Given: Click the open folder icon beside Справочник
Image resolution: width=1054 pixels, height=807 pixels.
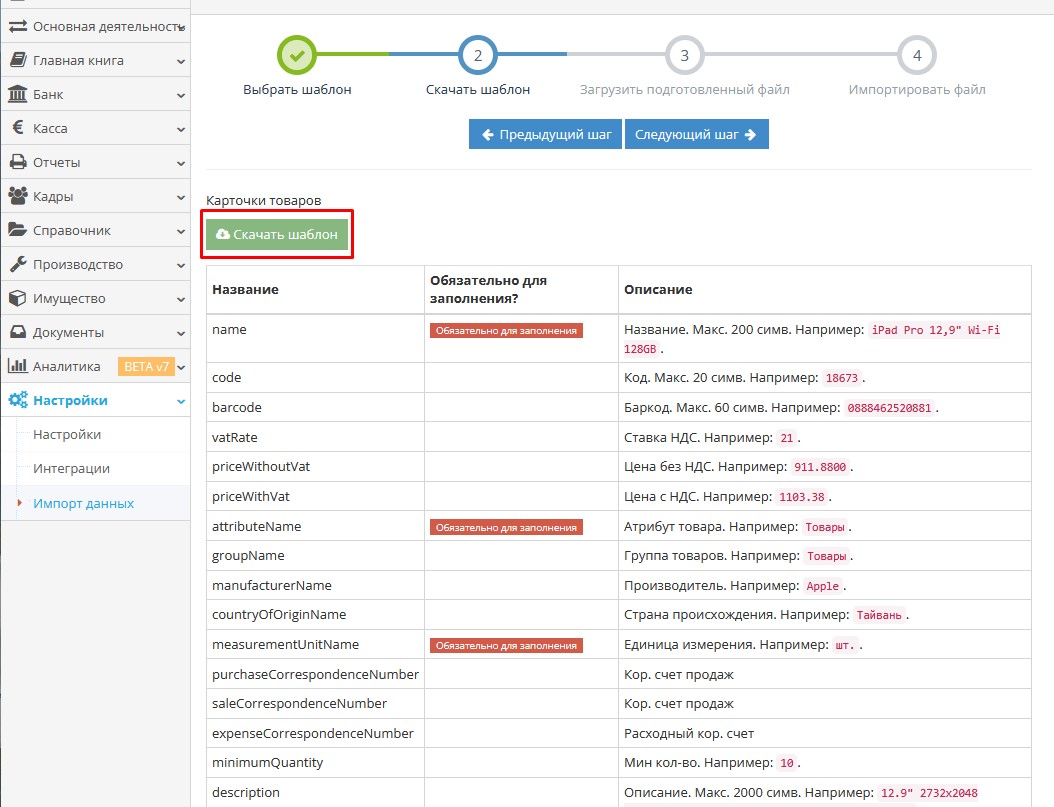Looking at the screenshot, I should click(x=18, y=231).
